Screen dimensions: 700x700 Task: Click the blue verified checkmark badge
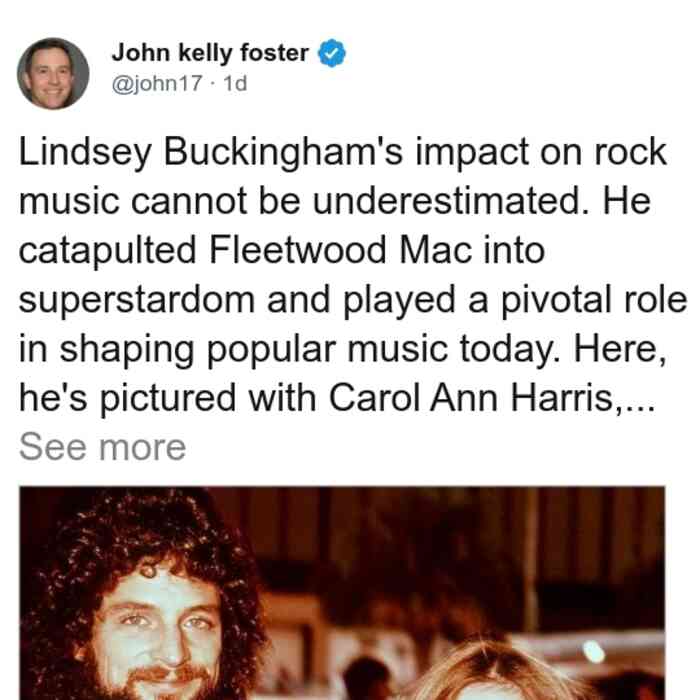pyautogui.click(x=331, y=53)
